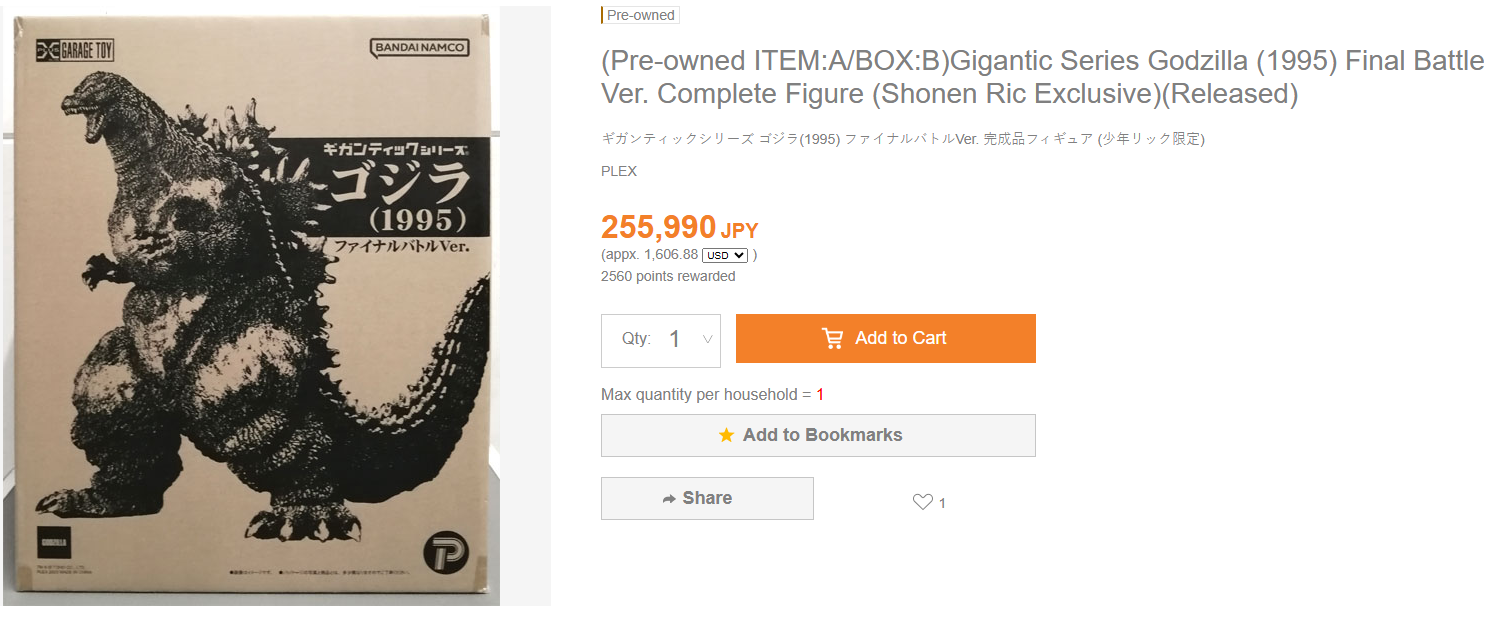Click the Japanese product name text

tap(903, 139)
